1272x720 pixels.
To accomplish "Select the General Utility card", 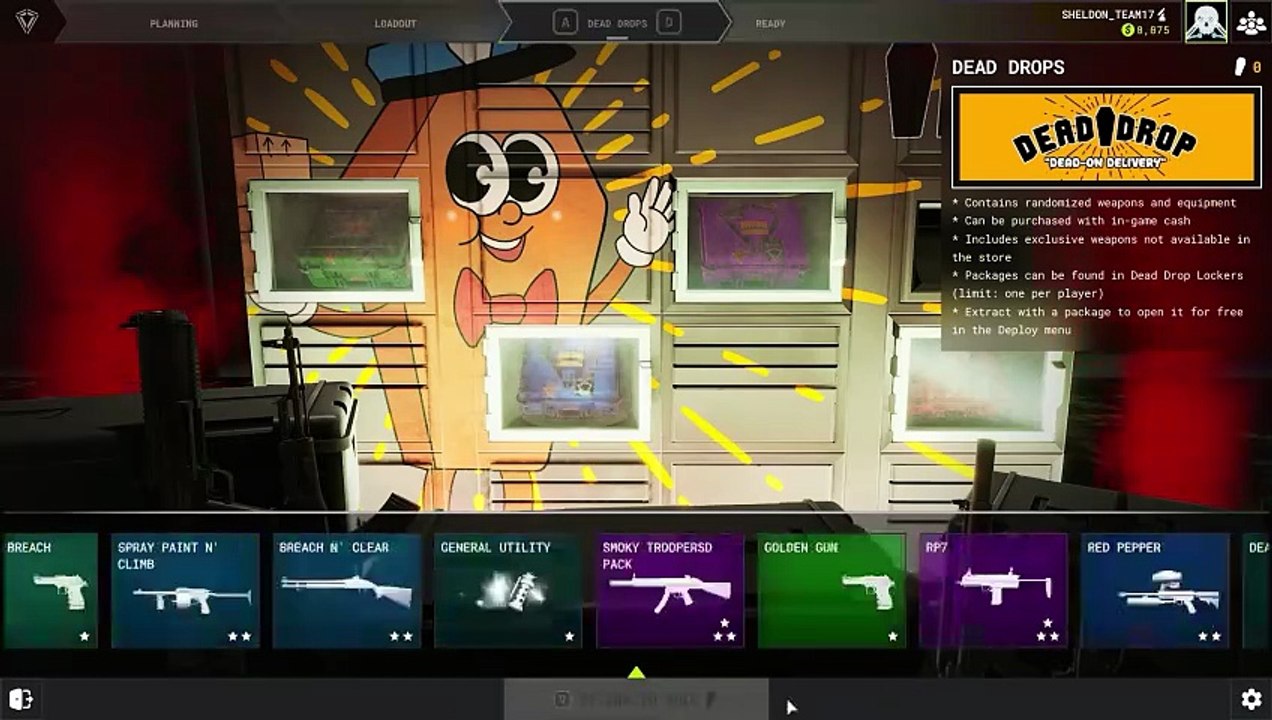I will tap(508, 590).
